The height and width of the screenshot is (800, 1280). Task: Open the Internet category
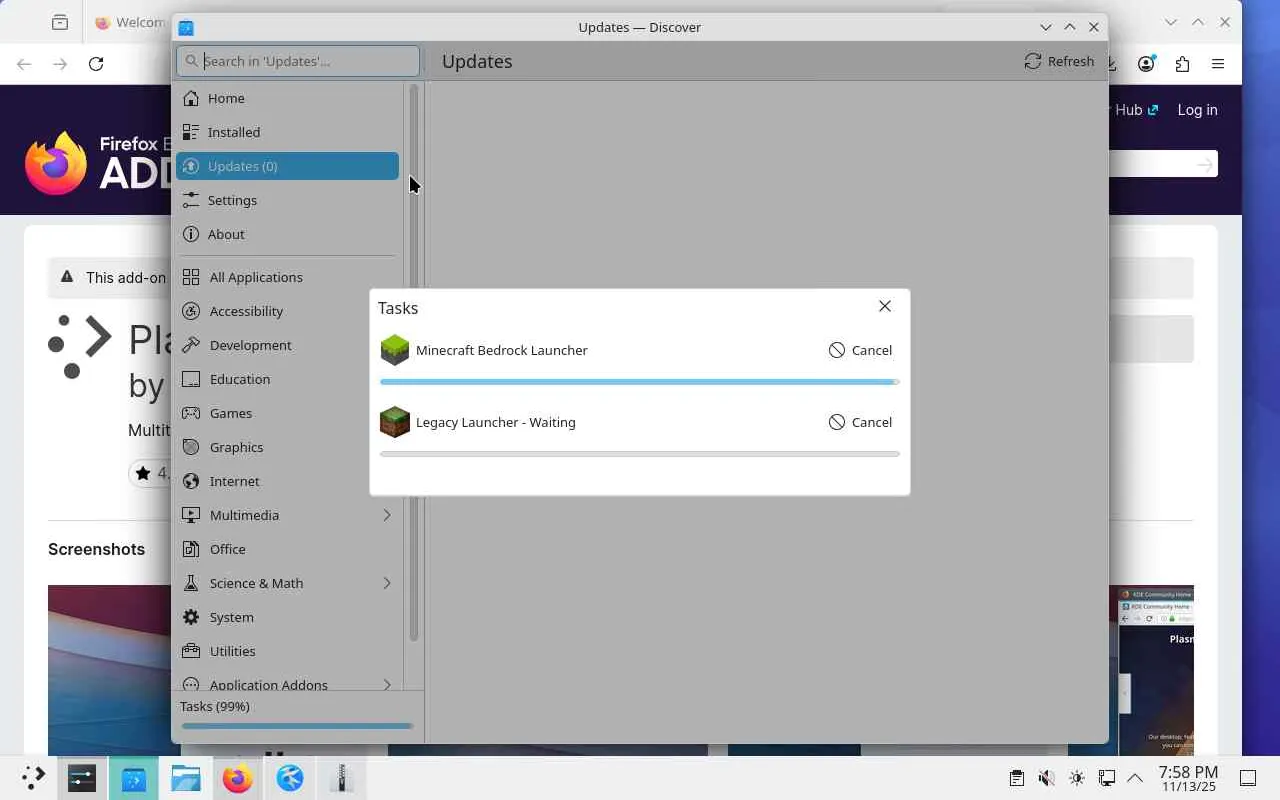287,481
